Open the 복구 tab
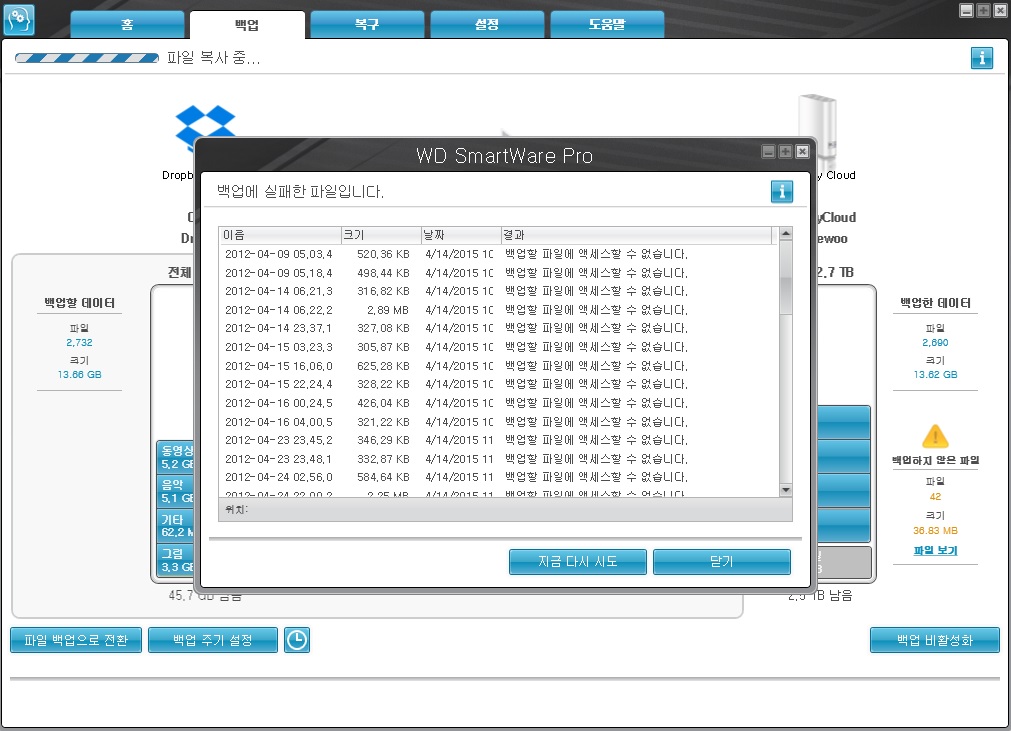The width and height of the screenshot is (1011, 731). click(x=367, y=25)
